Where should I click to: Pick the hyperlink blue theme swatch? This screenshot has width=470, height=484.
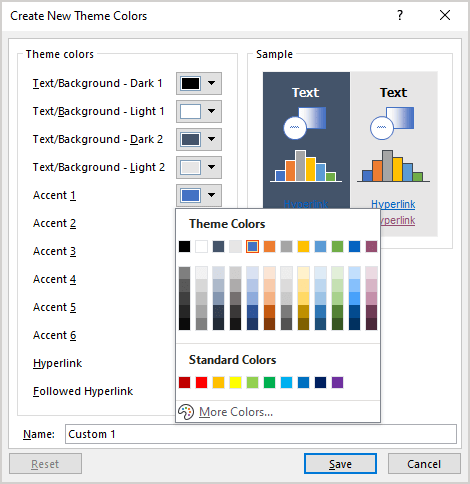[x=354, y=247]
